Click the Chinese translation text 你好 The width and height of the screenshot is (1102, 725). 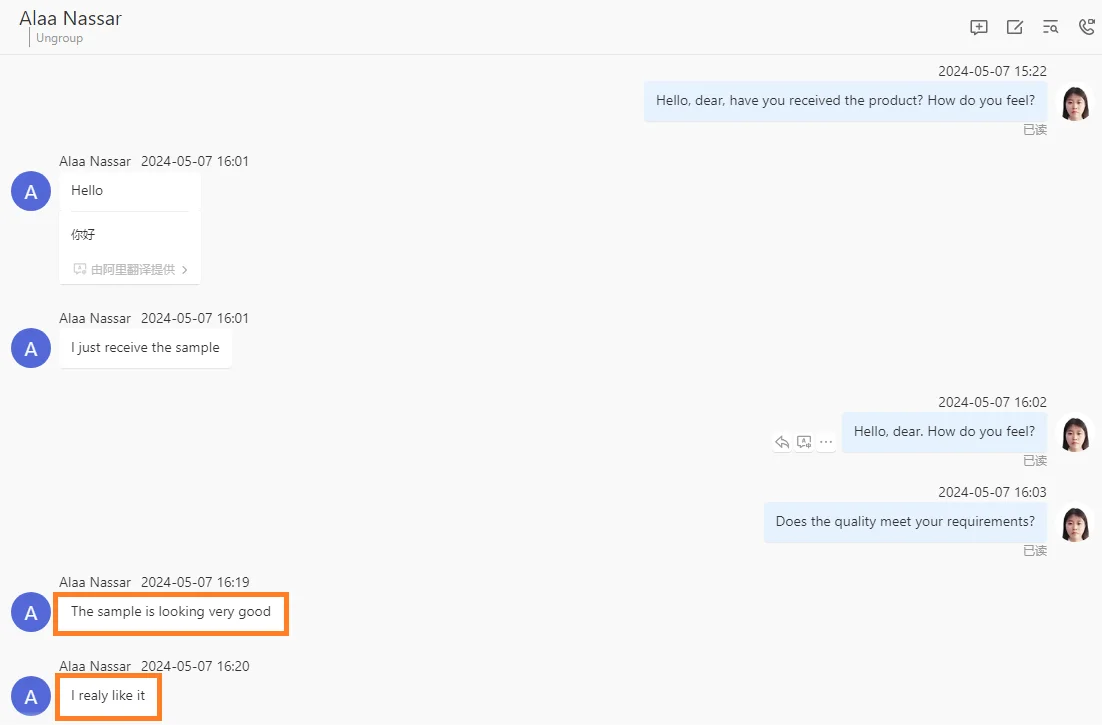pyautogui.click(x=83, y=235)
